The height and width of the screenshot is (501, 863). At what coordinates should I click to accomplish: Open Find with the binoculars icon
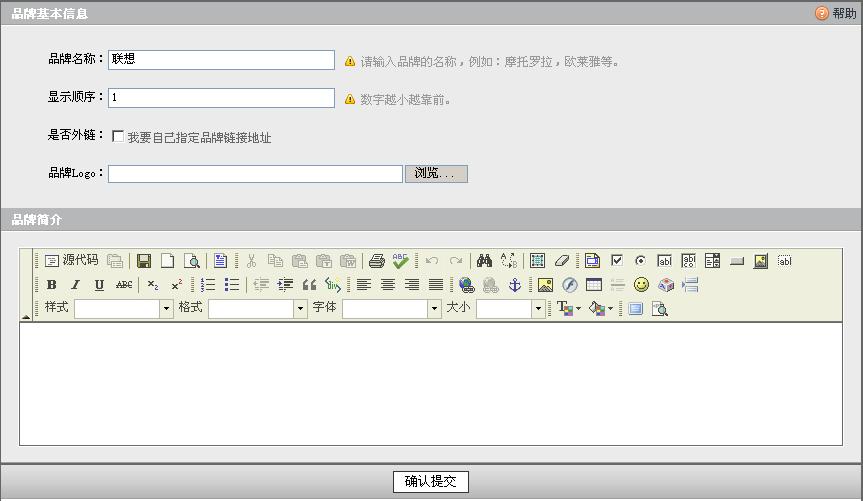[x=484, y=260]
